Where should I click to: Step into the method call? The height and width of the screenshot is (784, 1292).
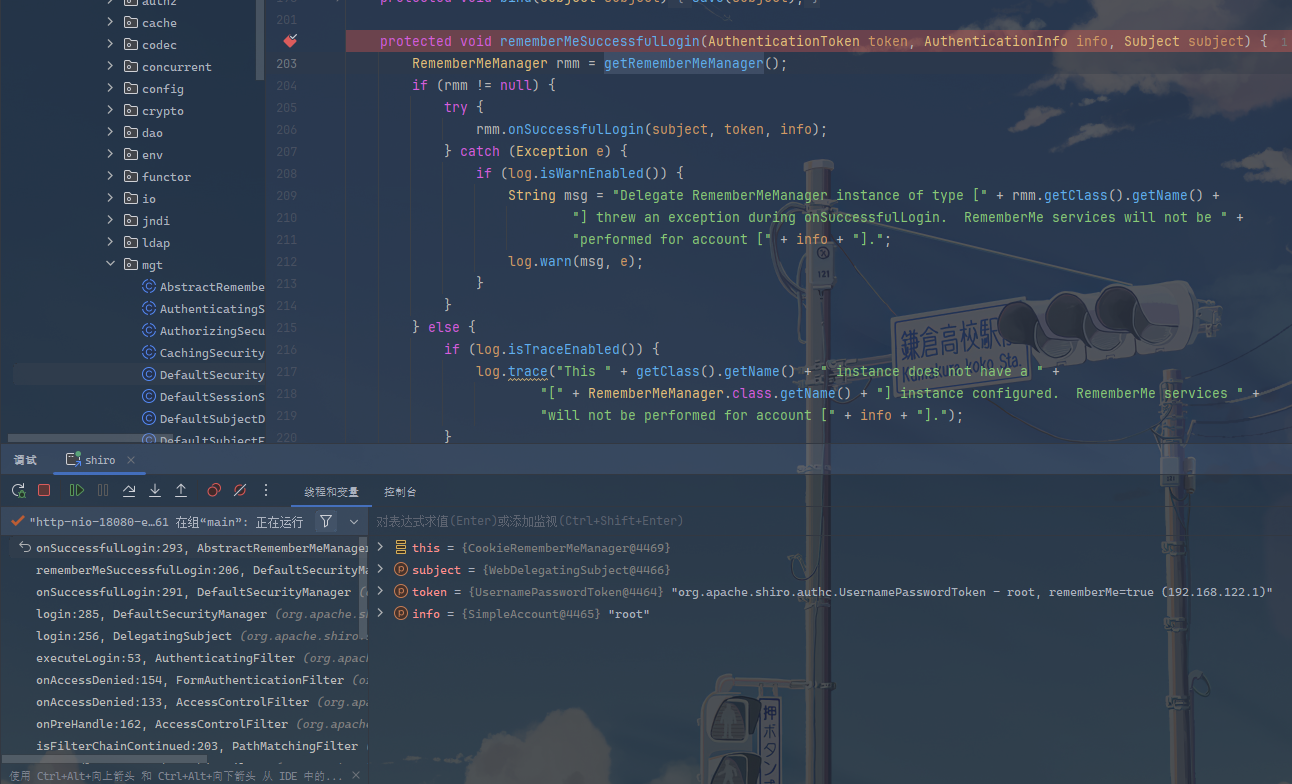pos(155,490)
